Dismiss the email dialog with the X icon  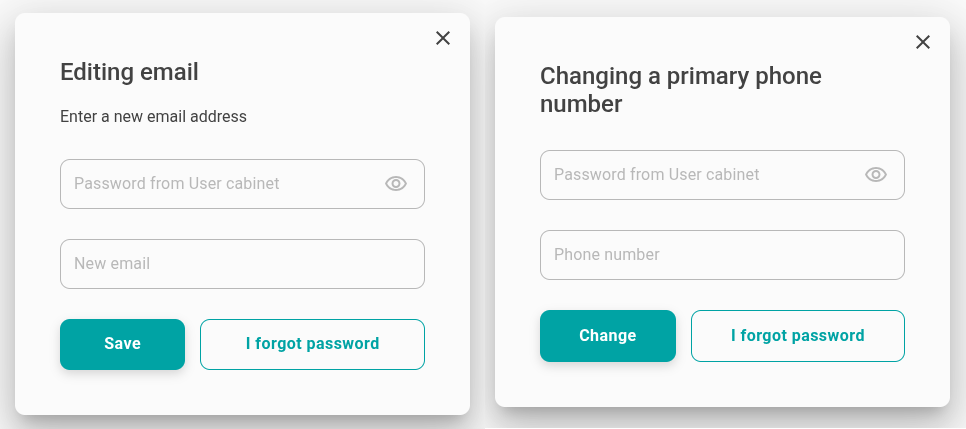tap(443, 38)
